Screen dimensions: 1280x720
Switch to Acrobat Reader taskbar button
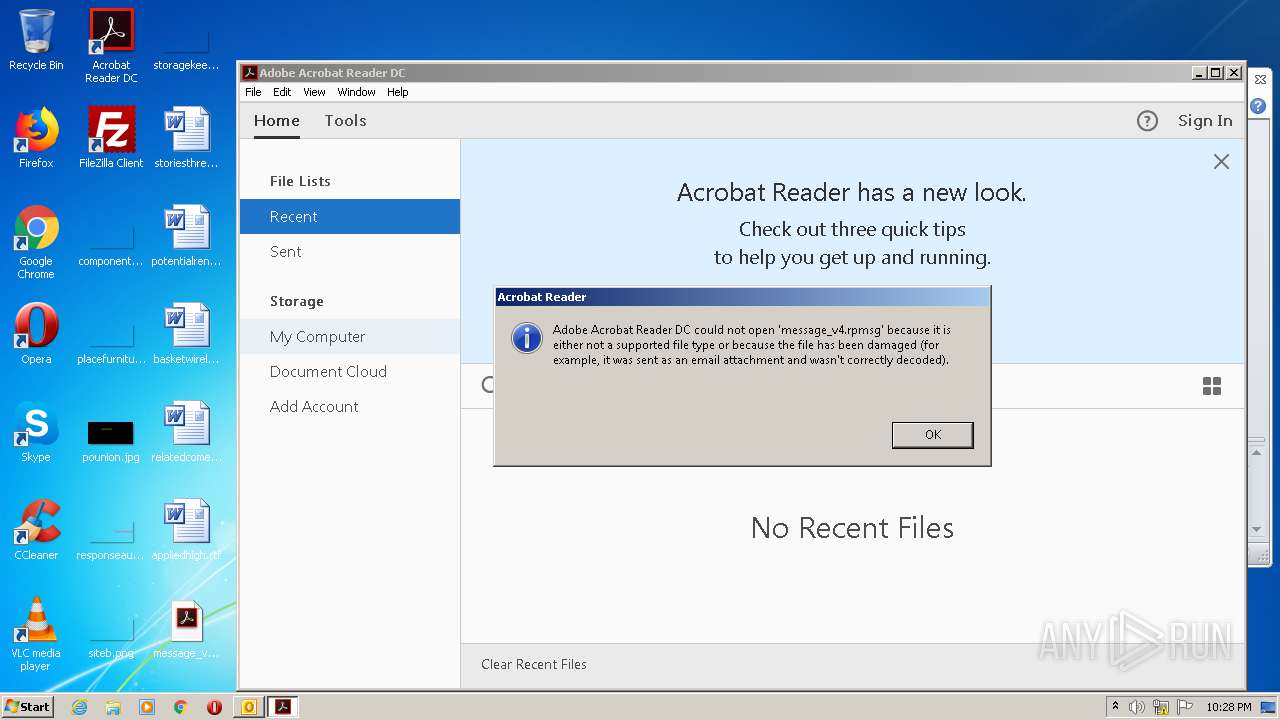(x=283, y=707)
